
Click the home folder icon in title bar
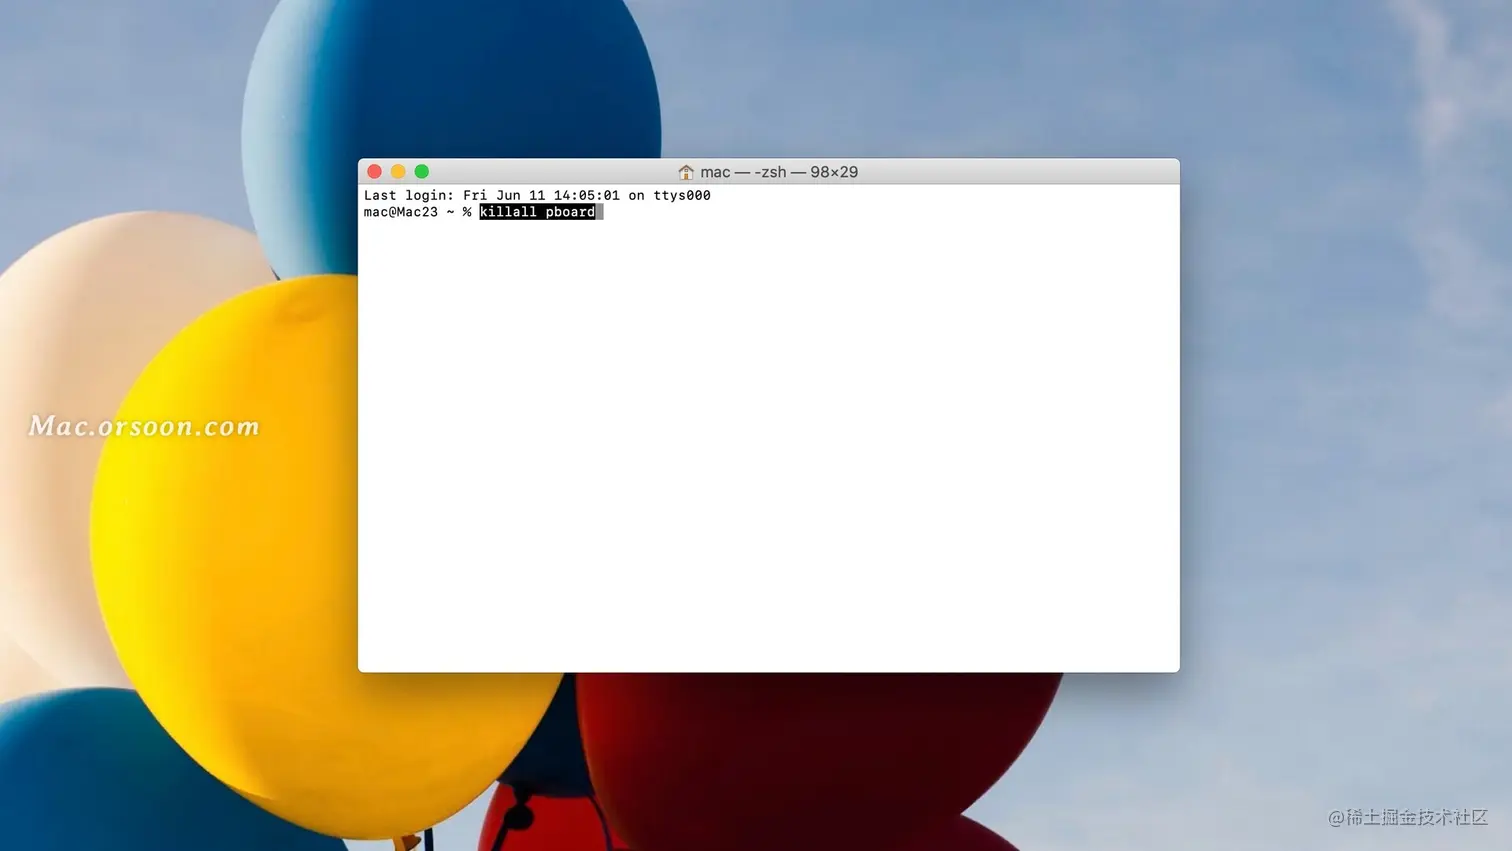(x=686, y=172)
